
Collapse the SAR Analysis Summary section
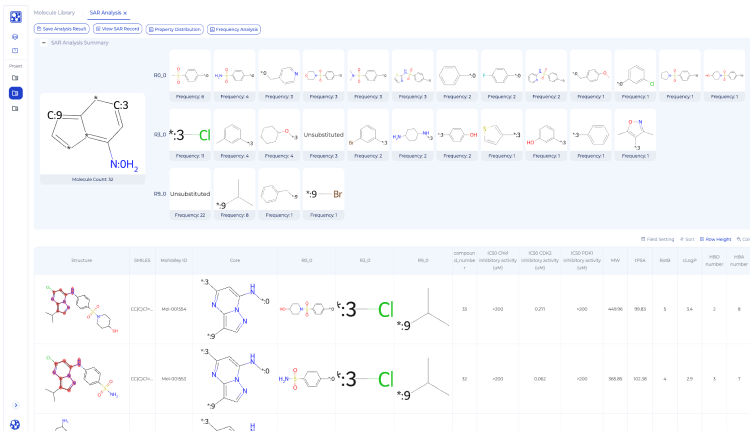pos(44,43)
